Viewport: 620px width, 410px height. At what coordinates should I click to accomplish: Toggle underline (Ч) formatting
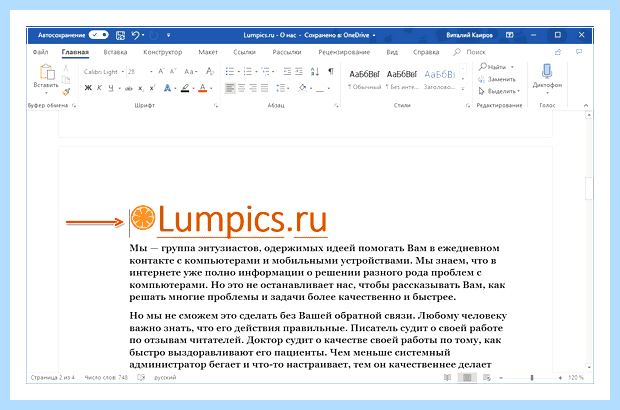[111, 88]
